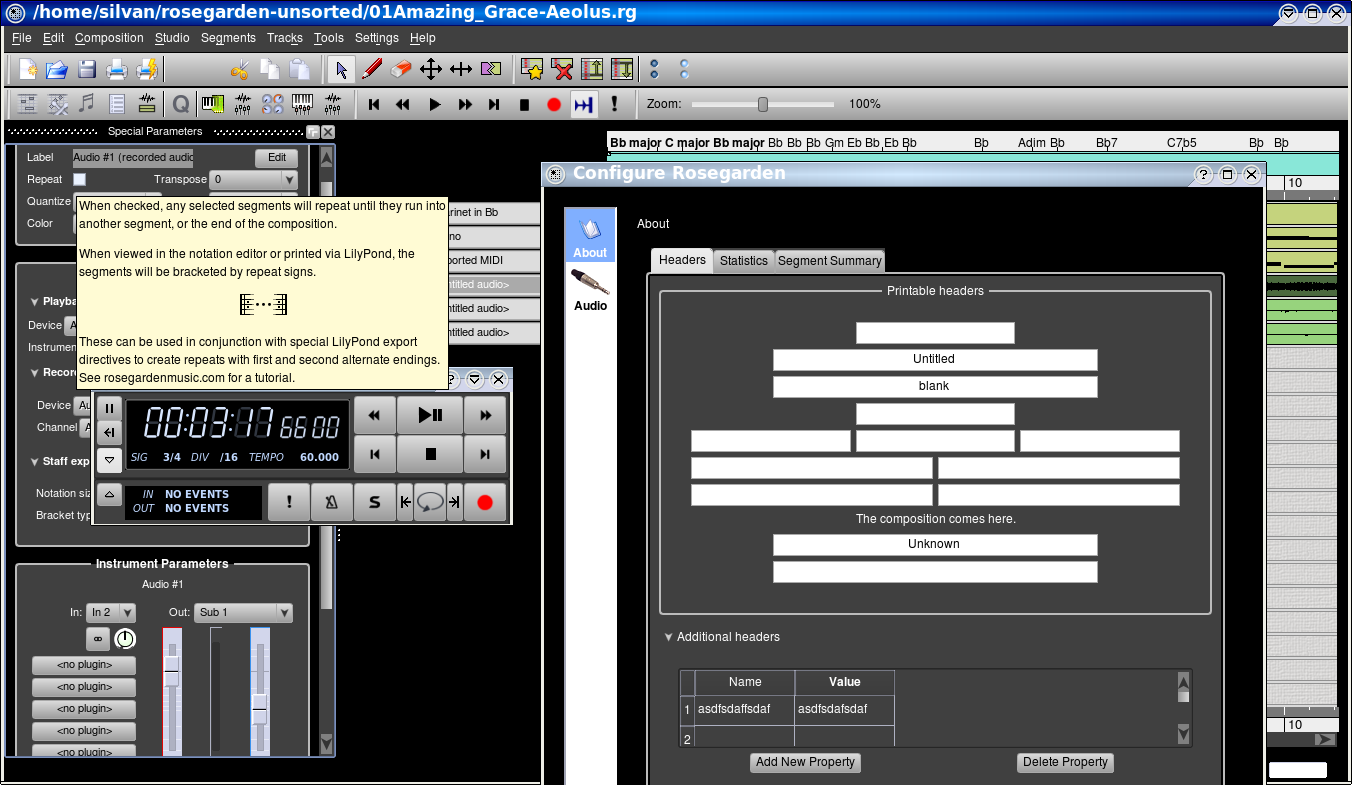The image size is (1352, 785).
Task: Select the eraser tool in toolbar
Action: point(400,70)
